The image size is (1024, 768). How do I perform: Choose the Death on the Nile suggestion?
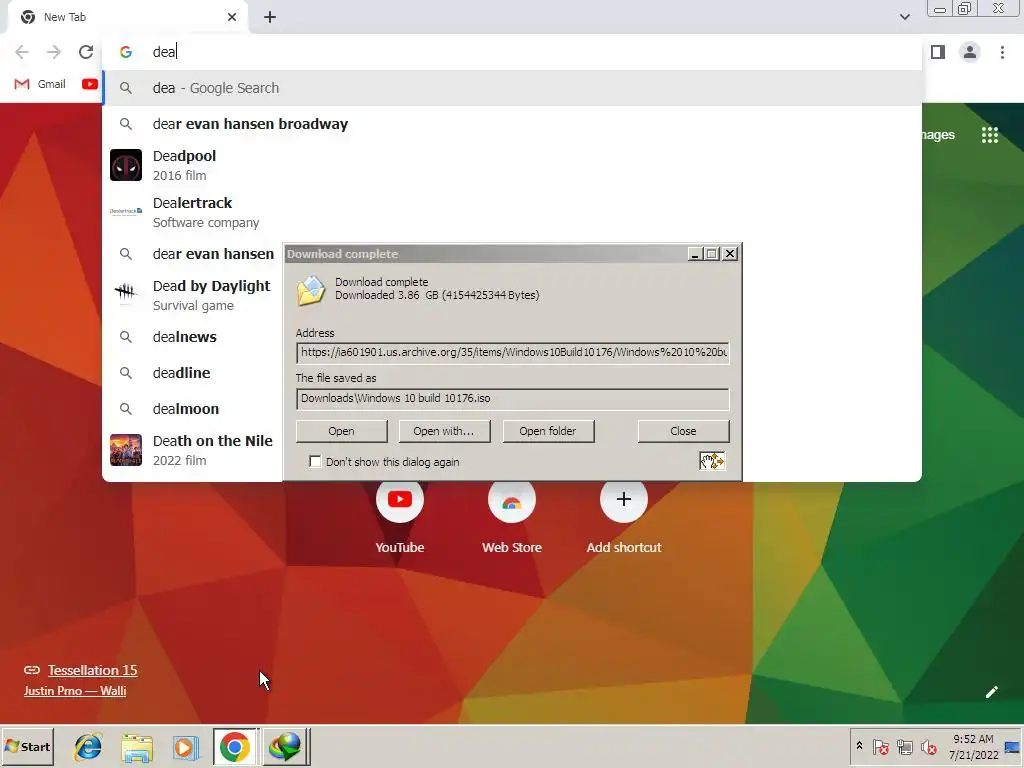point(193,450)
